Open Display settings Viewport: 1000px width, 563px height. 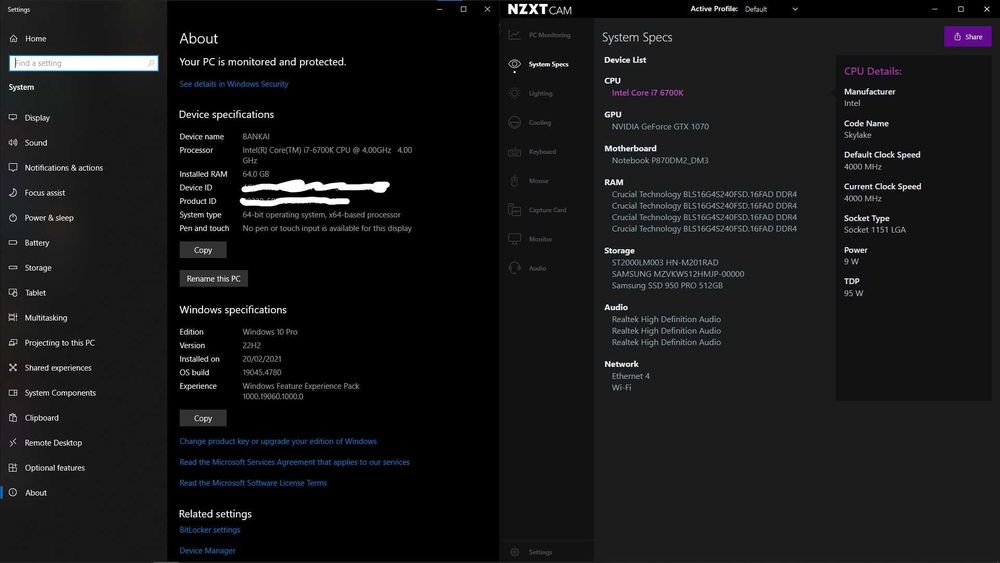[37, 118]
